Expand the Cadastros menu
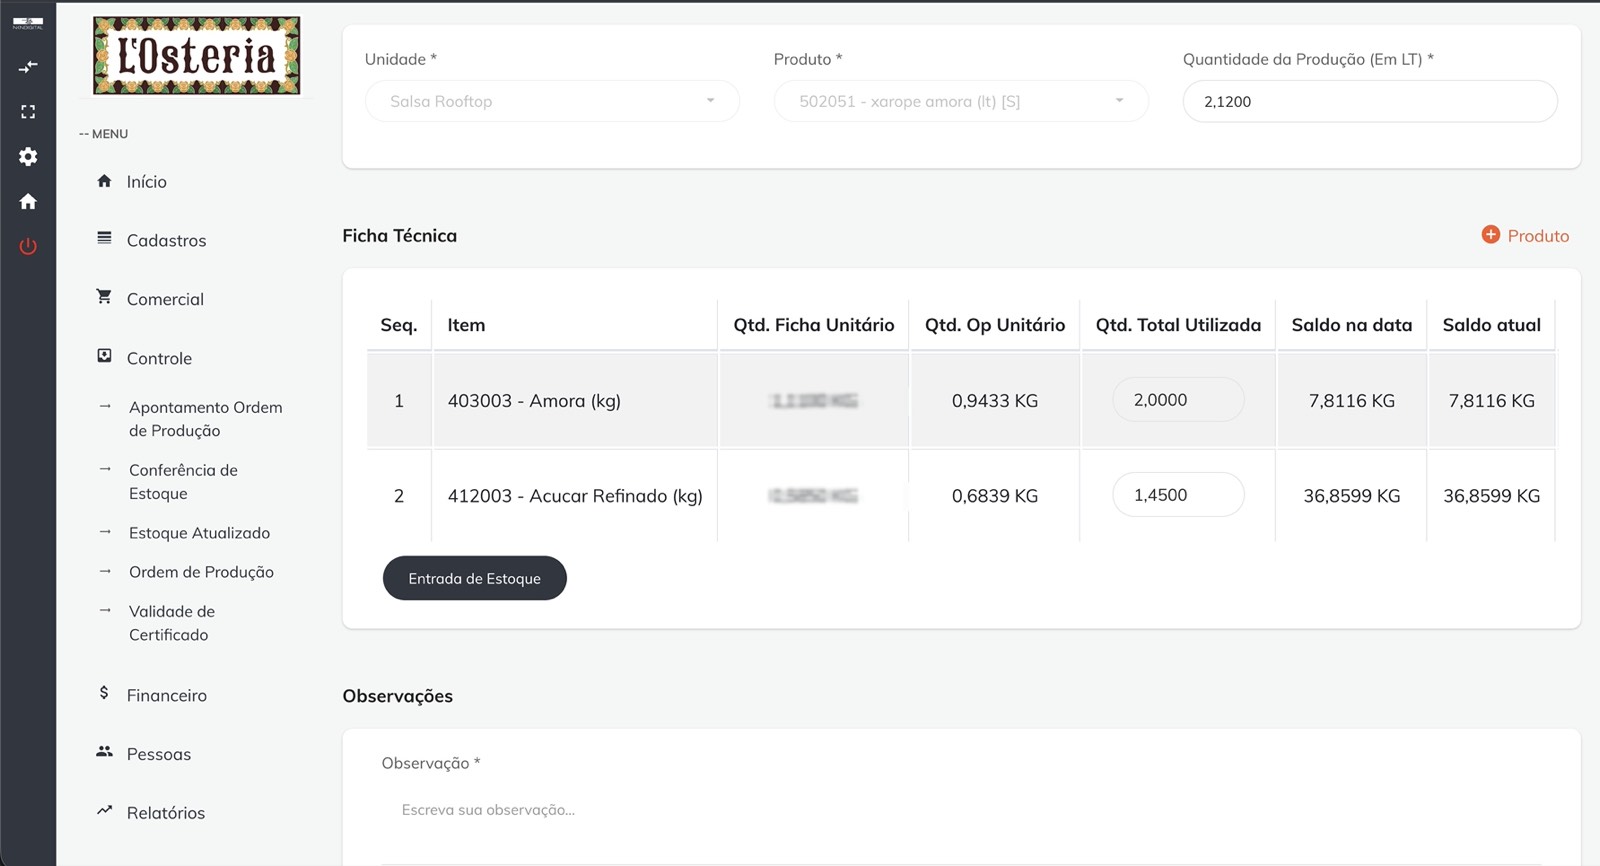The image size is (1600, 866). click(x=167, y=241)
